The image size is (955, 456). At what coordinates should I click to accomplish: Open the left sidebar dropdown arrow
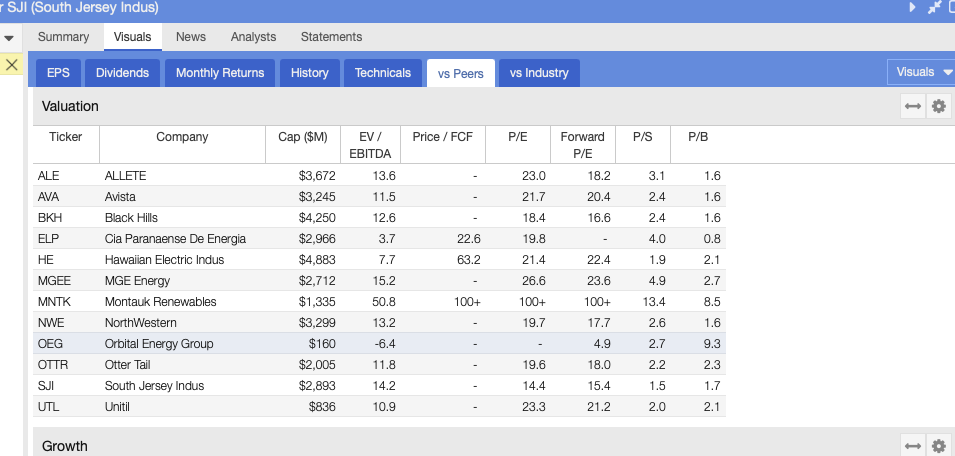click(9, 38)
